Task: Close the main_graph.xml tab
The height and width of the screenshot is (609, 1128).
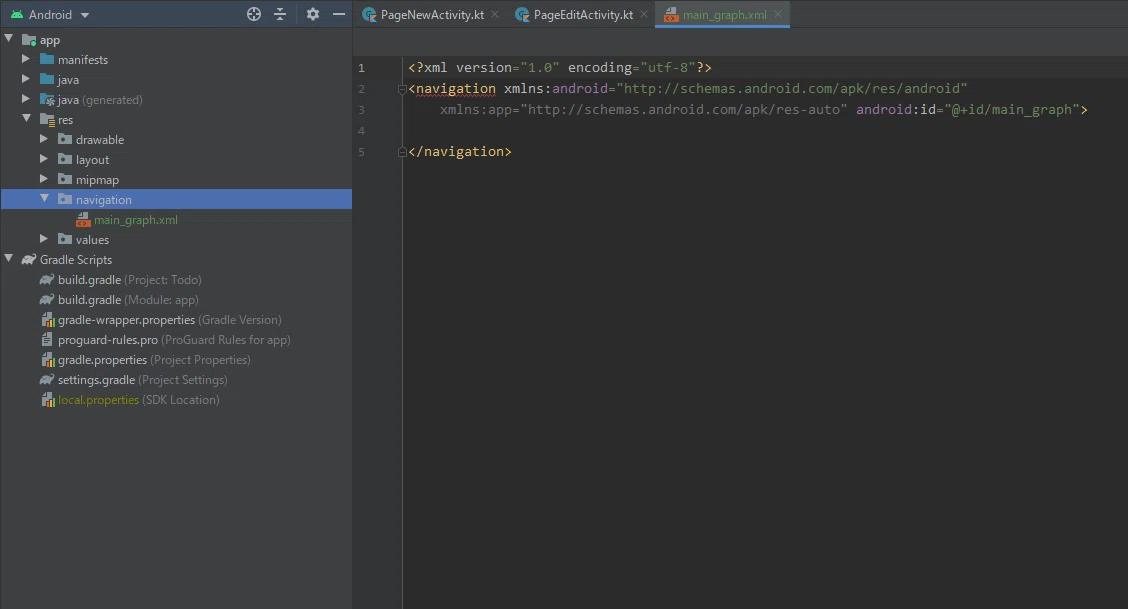Action: pyautogui.click(x=778, y=14)
